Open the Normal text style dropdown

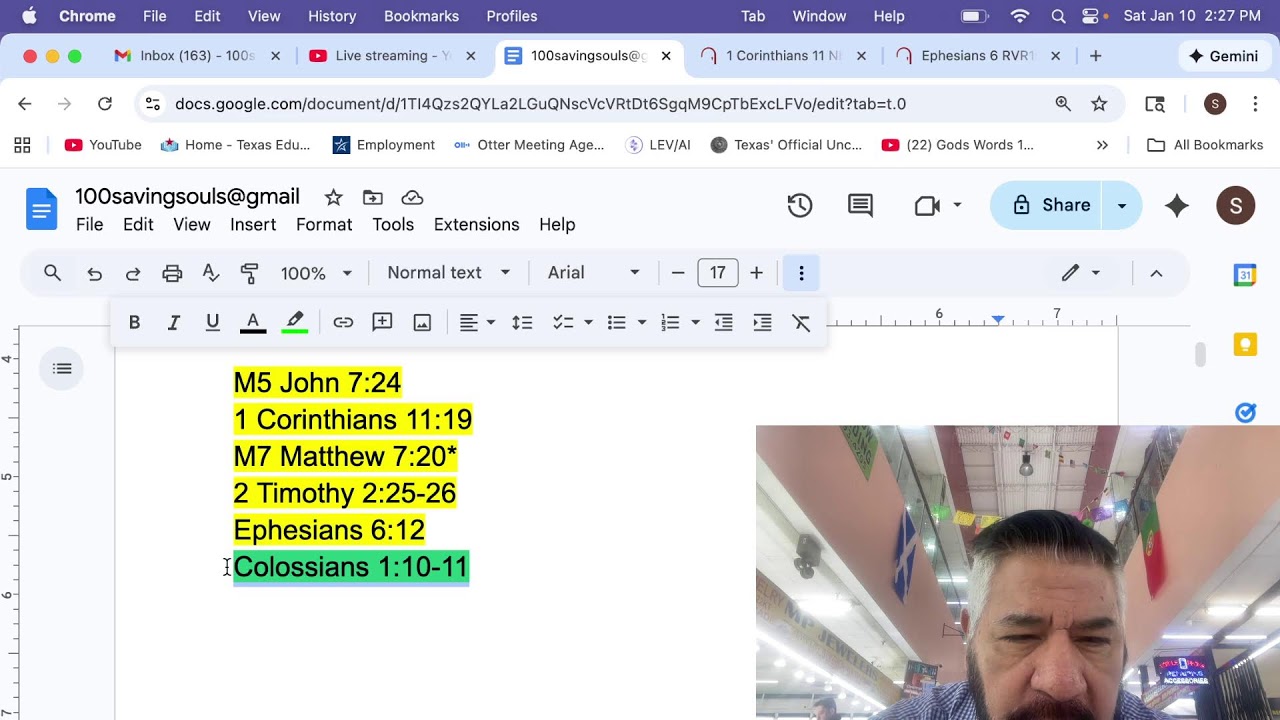pos(449,273)
